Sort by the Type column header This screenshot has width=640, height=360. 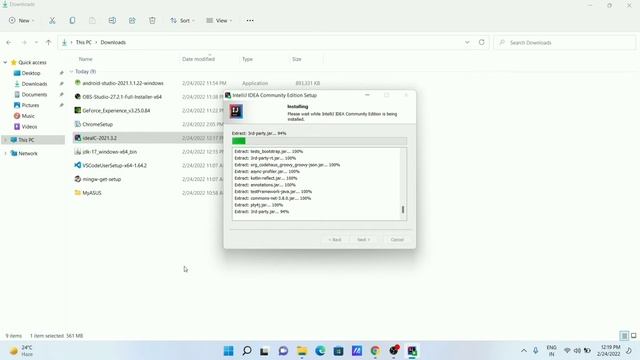point(247,59)
